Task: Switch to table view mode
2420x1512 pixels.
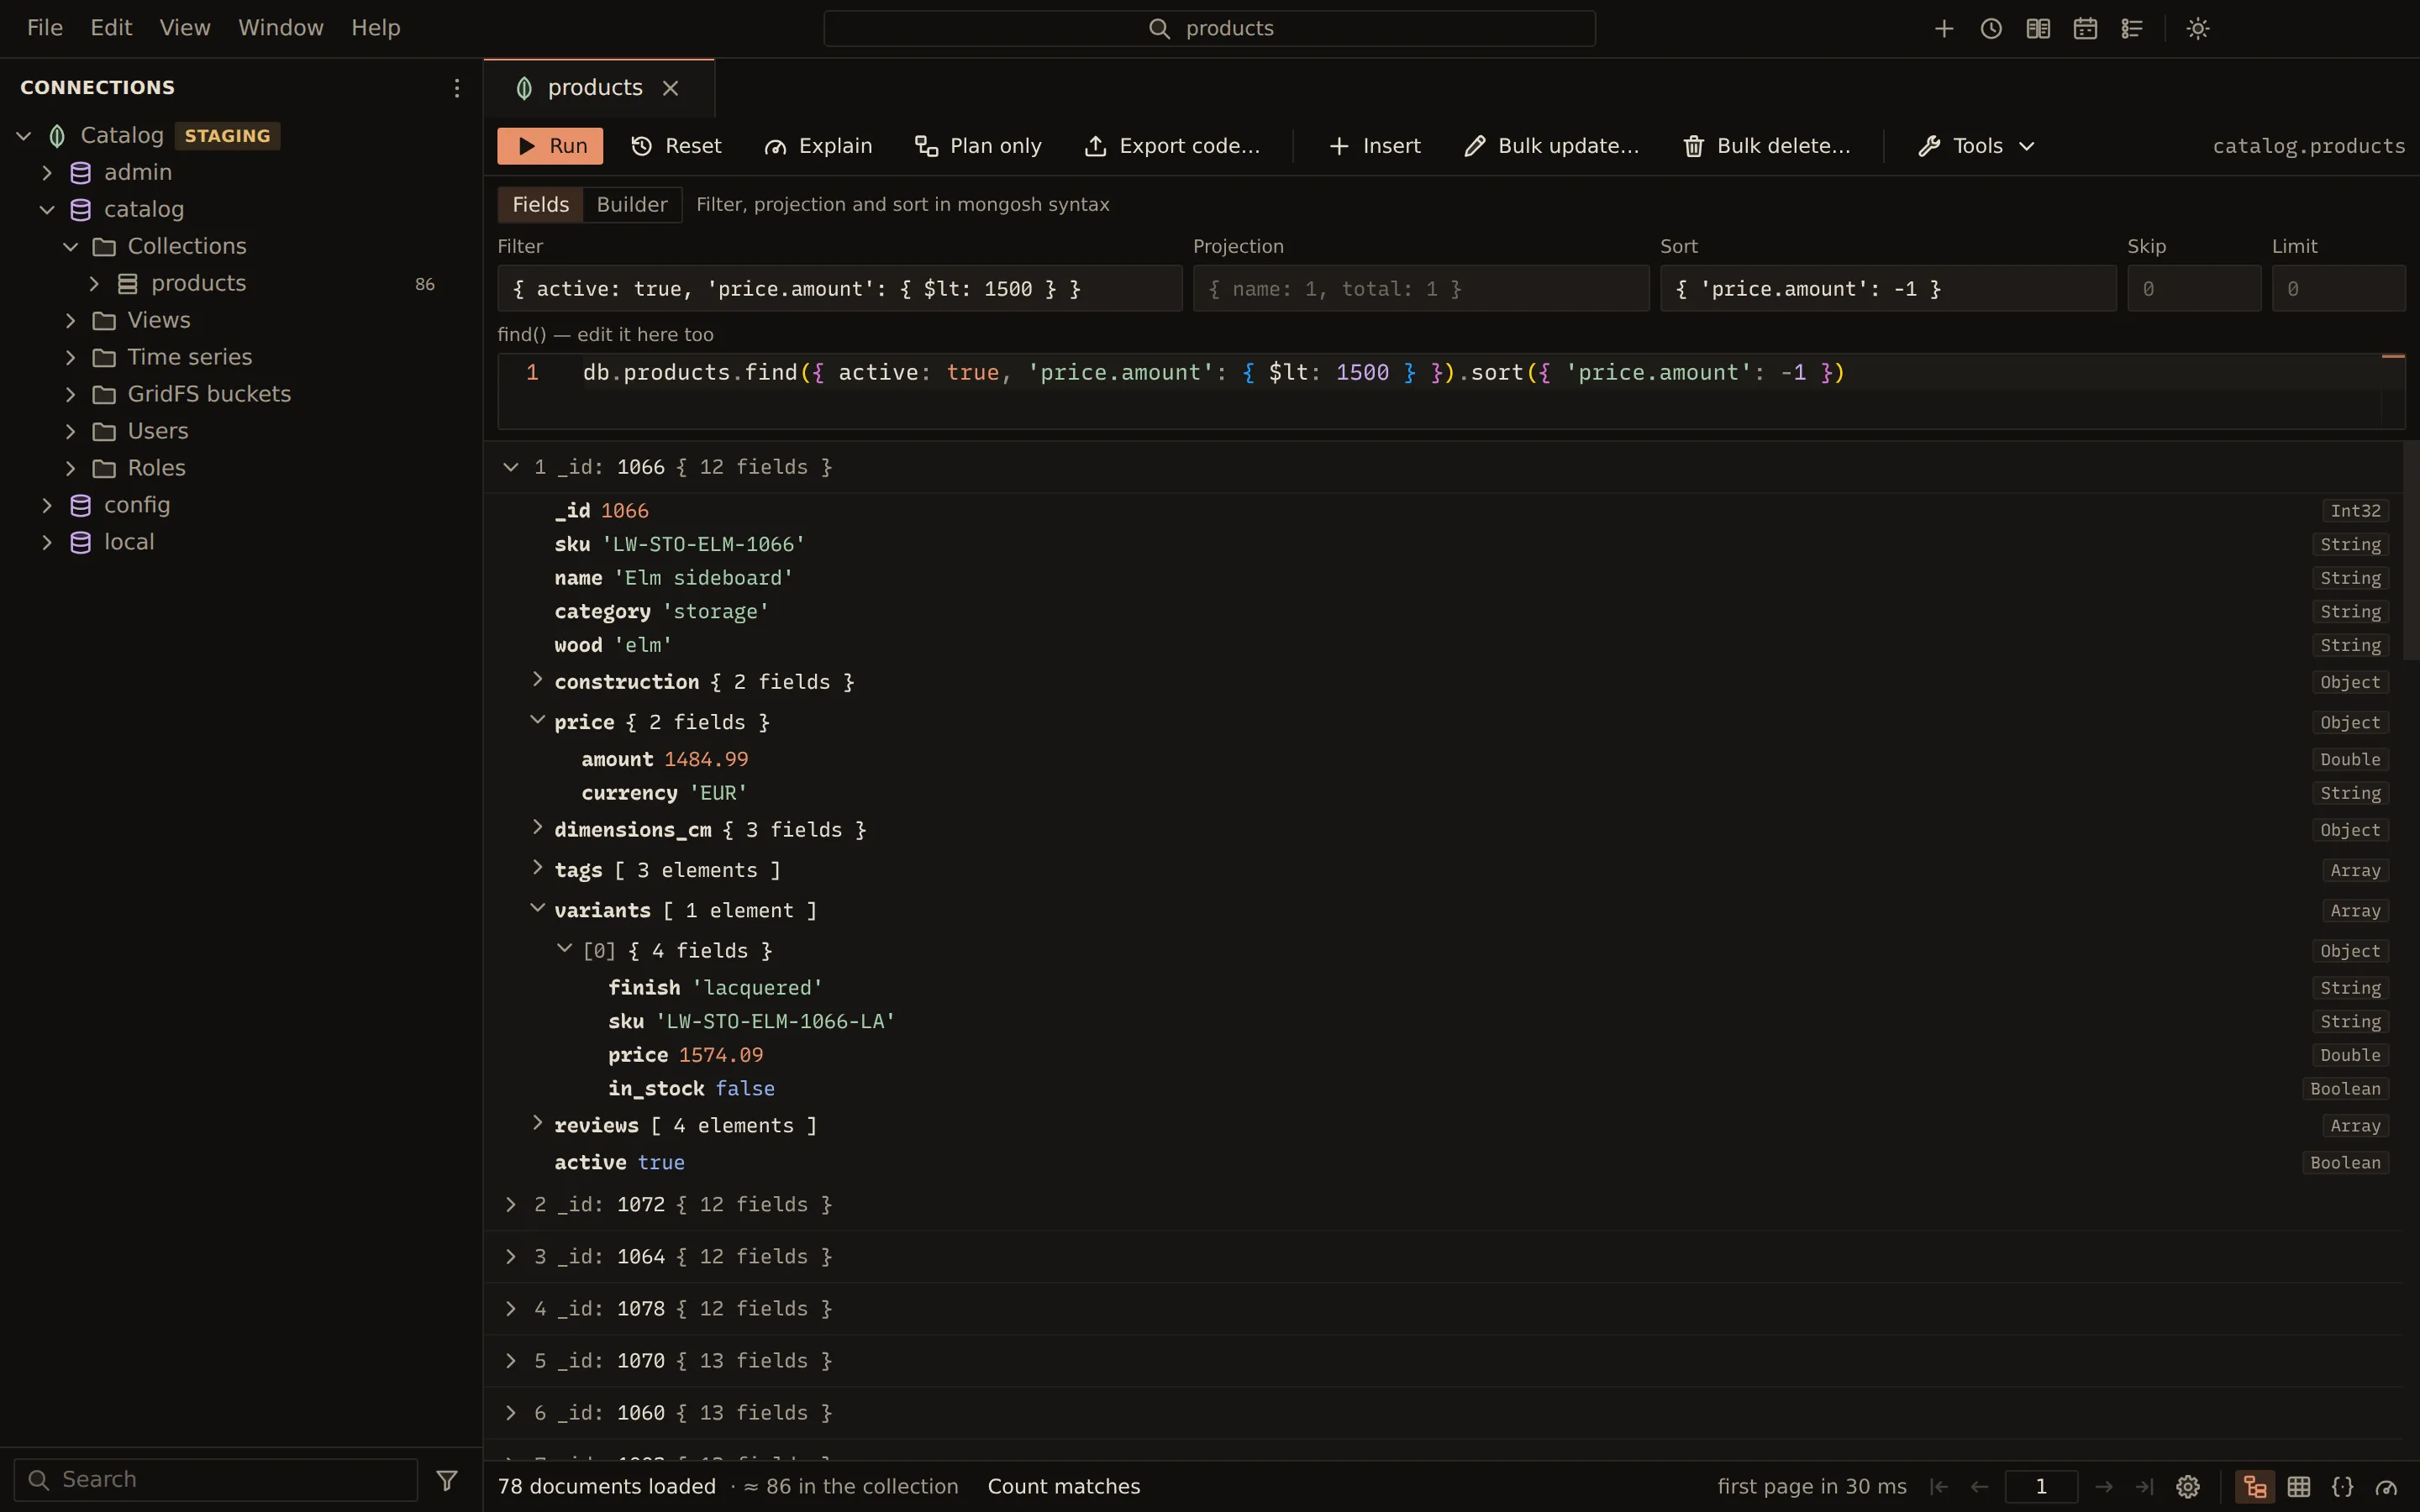Action: 2299,1487
